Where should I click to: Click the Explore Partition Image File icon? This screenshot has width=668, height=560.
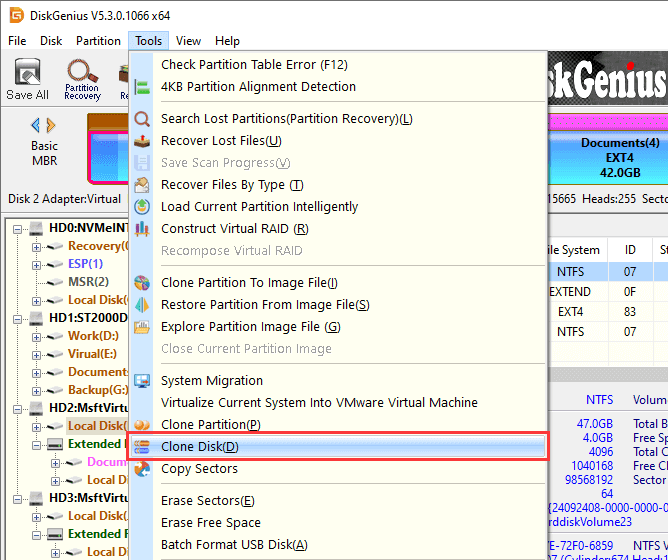click(142, 327)
